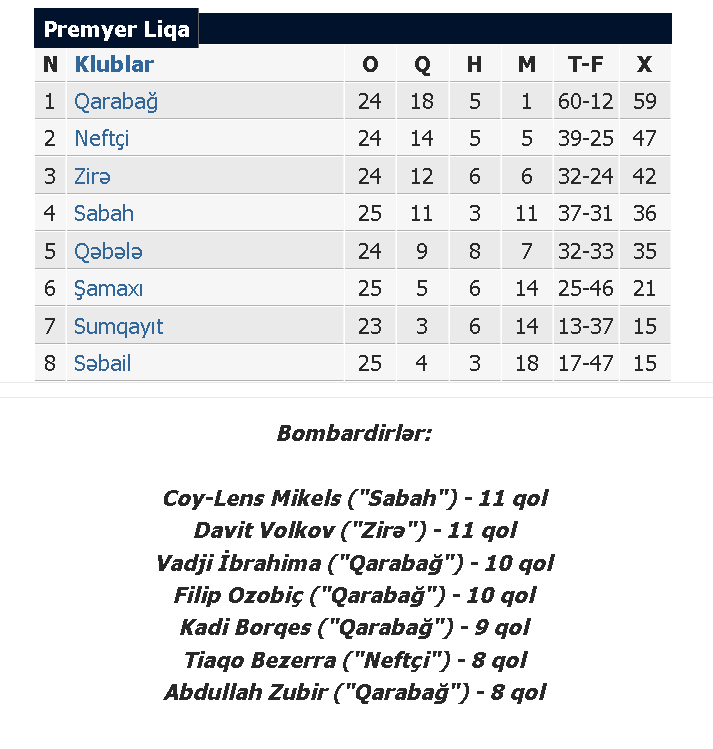
Task: Open the Qarabağ club link
Action: tap(116, 102)
